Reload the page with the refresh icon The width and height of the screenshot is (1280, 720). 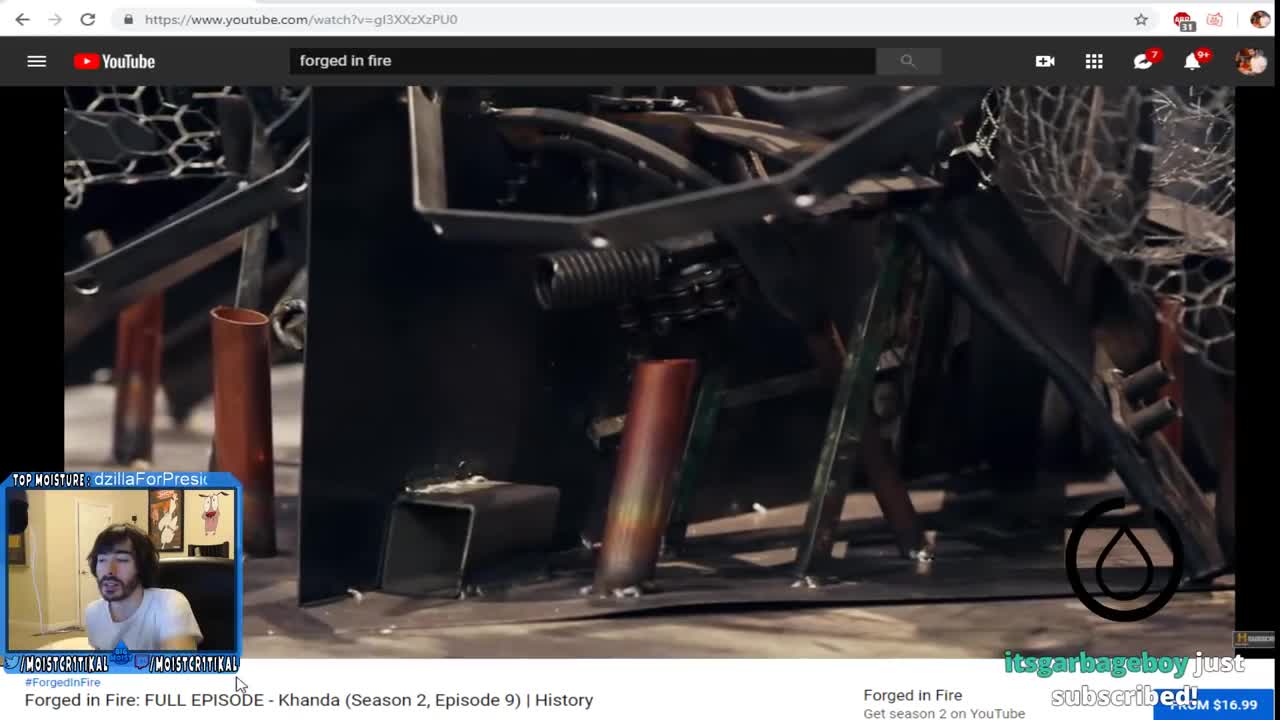(x=88, y=19)
